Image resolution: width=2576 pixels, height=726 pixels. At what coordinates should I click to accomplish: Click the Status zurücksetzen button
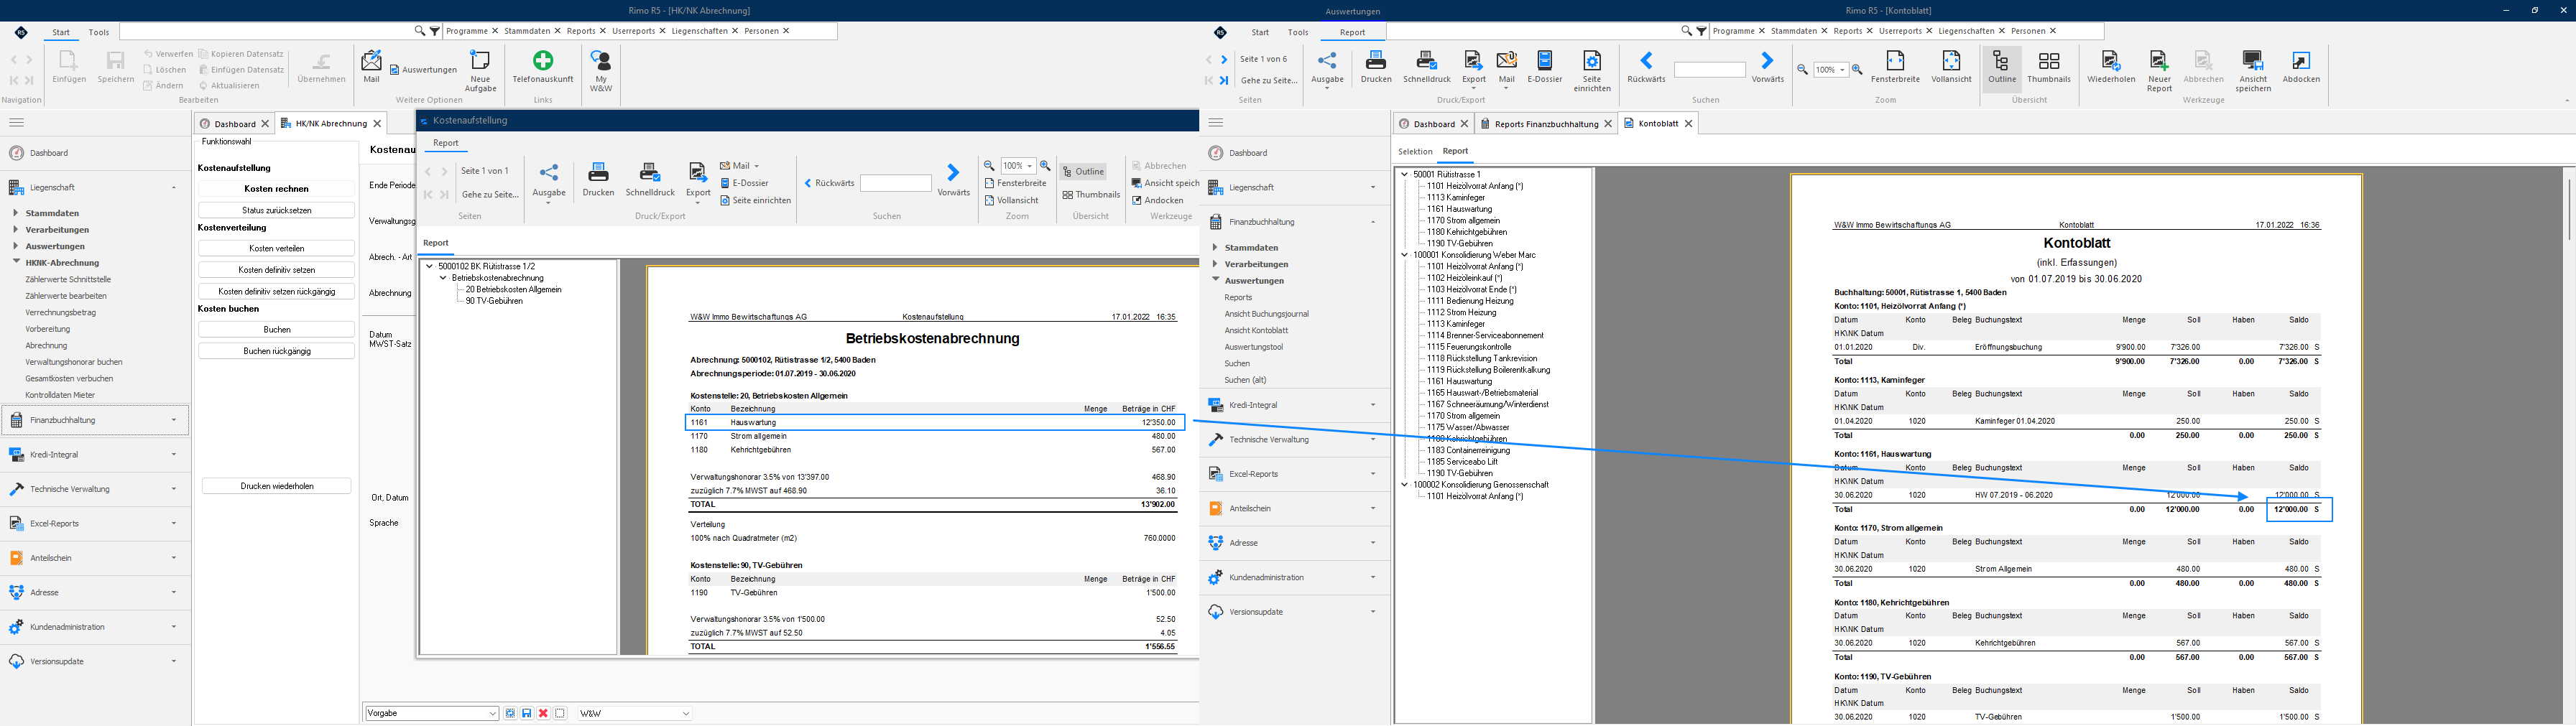(x=277, y=211)
